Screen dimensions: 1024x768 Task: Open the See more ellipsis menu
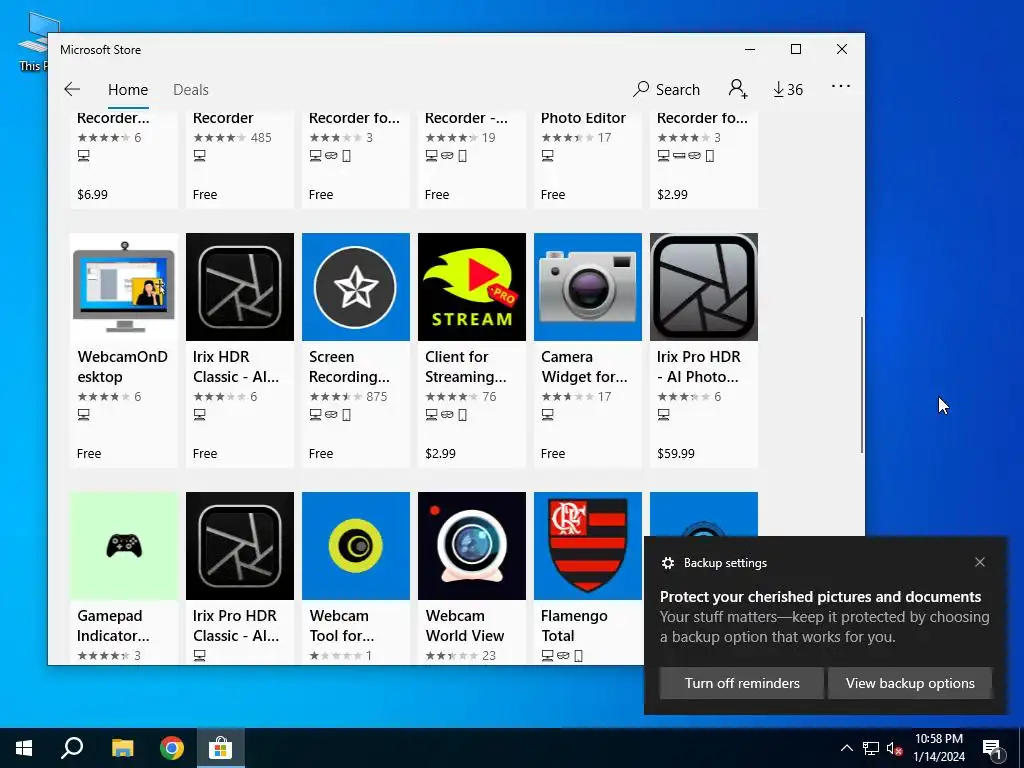840,86
